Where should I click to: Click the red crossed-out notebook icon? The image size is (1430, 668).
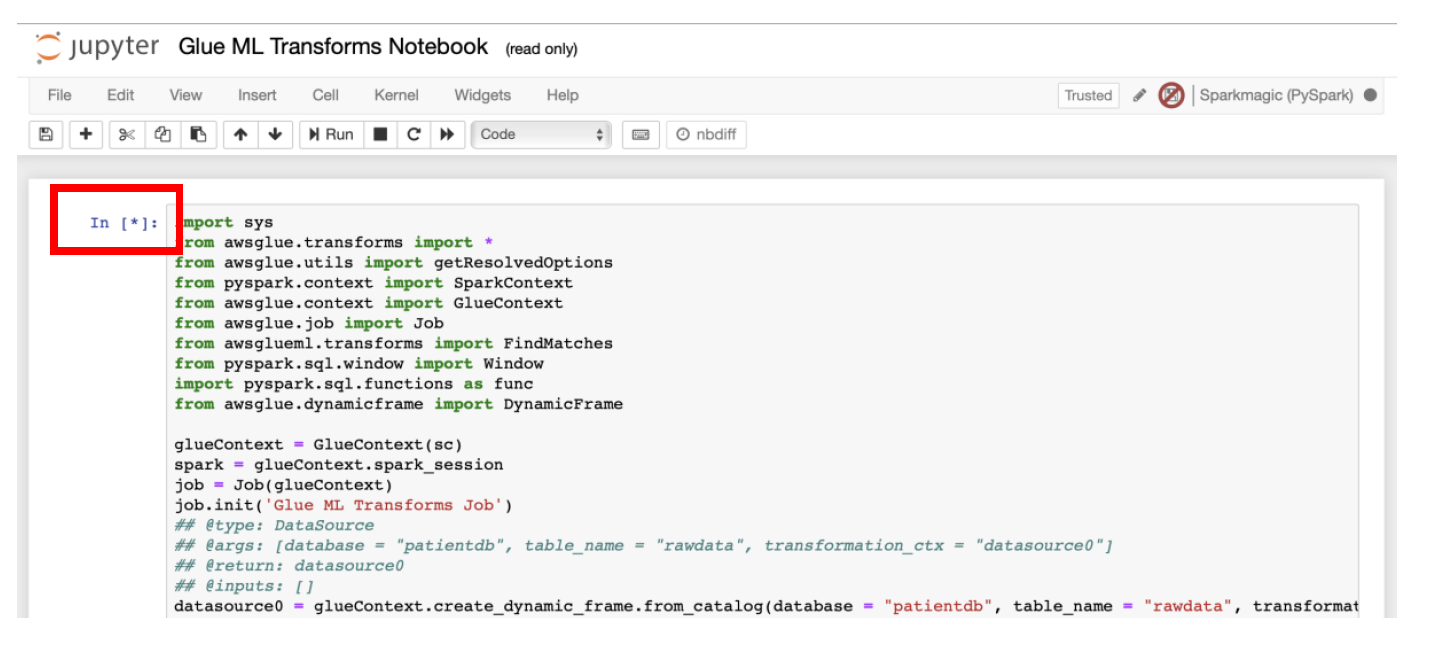point(1171,95)
